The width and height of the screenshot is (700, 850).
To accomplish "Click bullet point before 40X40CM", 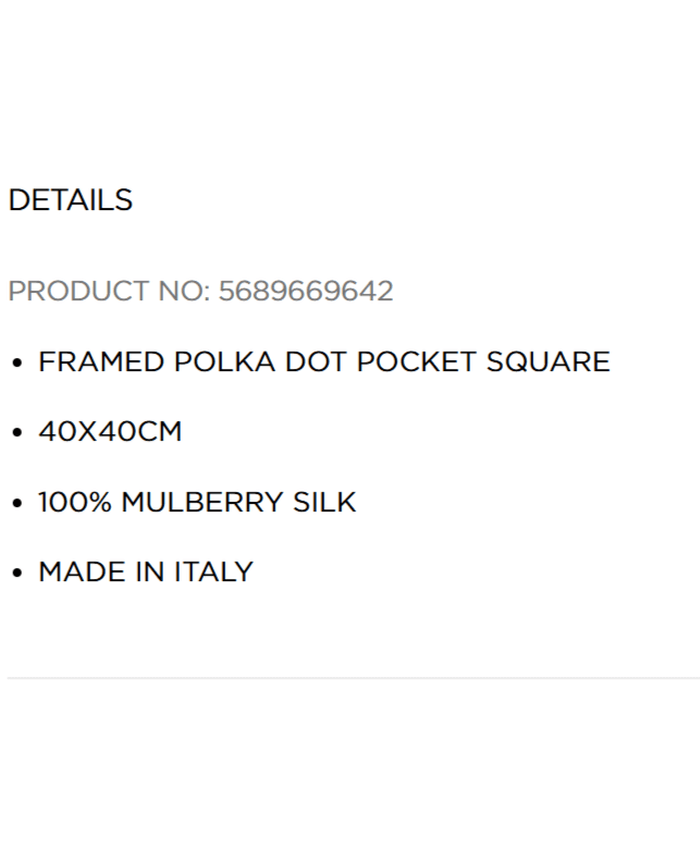I will (16, 433).
